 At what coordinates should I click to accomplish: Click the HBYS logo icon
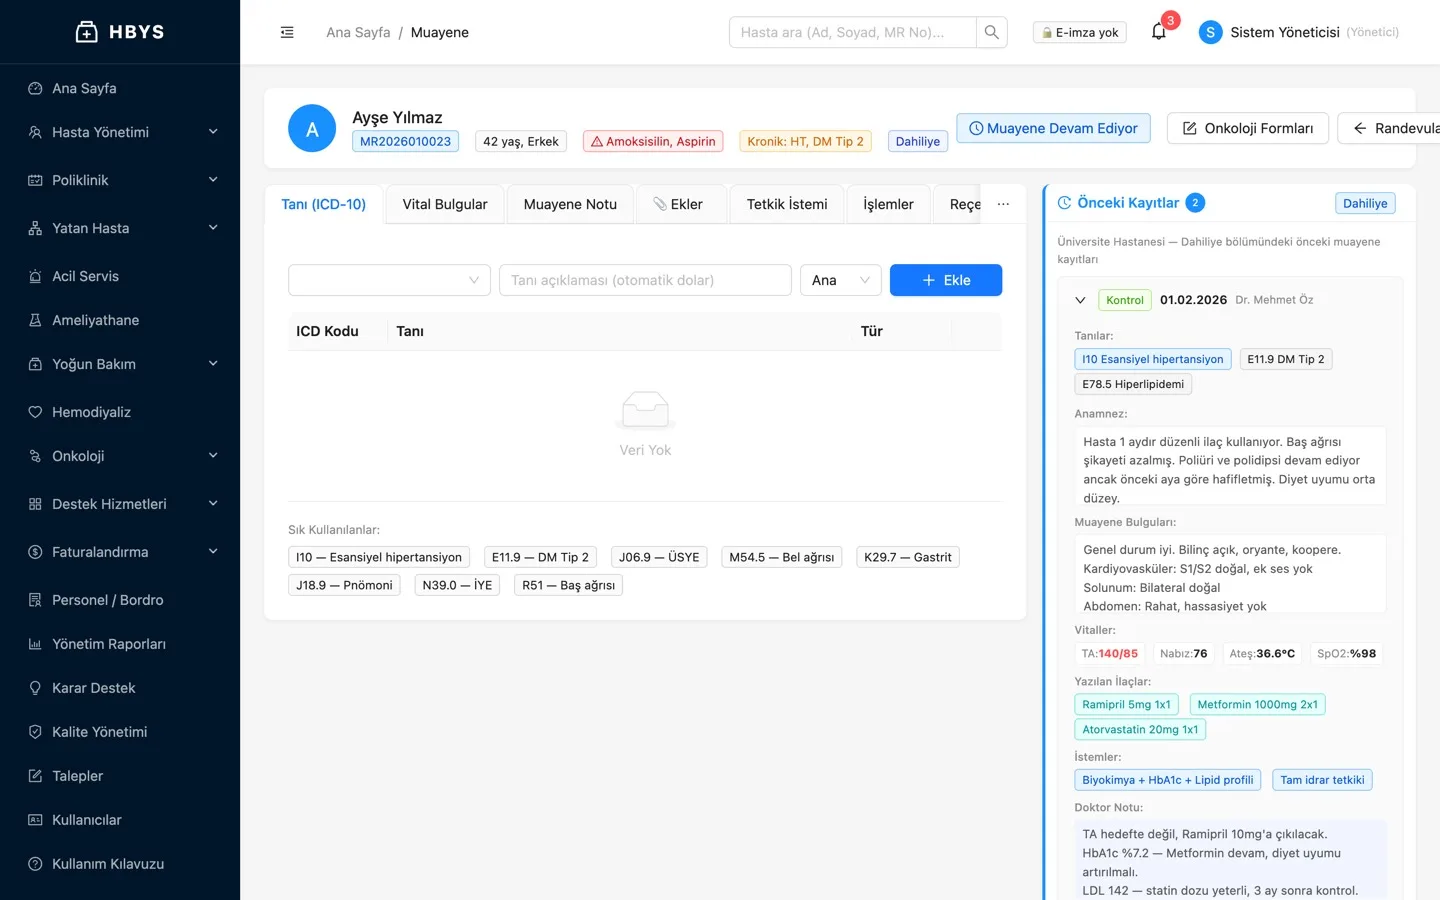tap(87, 32)
